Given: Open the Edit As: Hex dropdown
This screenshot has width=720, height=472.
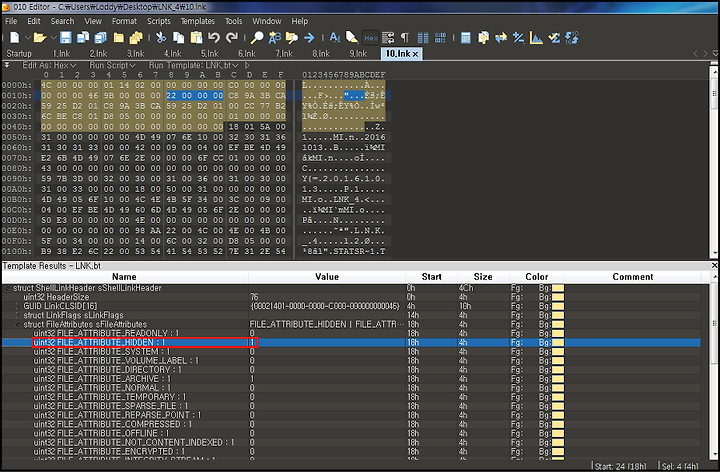Looking at the screenshot, I should point(49,65).
